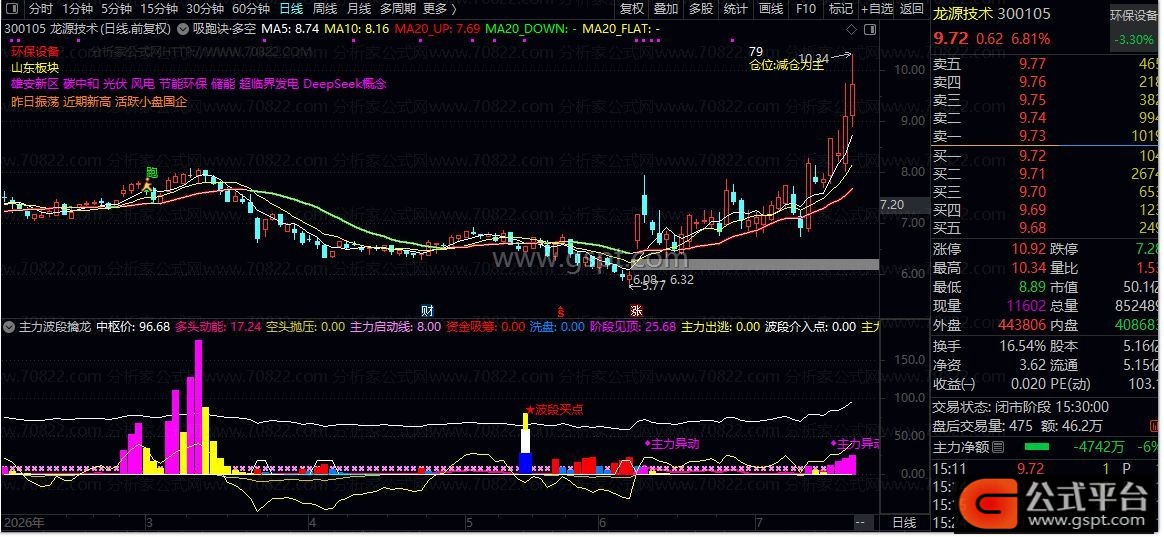Switch to 月线 monthly chart
The image size is (1164, 537).
point(359,9)
